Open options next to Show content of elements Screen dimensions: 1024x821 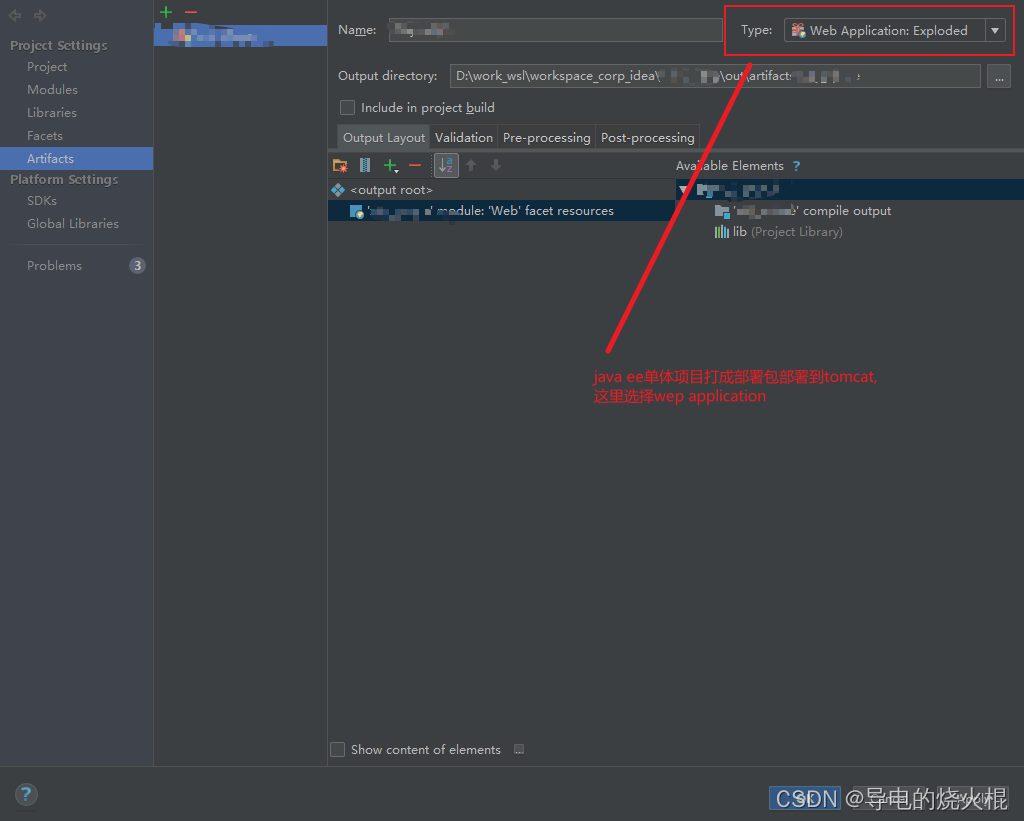[519, 749]
